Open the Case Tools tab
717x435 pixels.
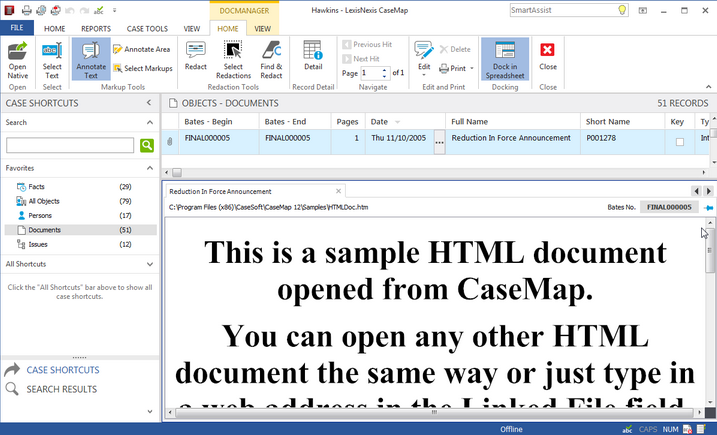pyautogui.click(x=147, y=29)
